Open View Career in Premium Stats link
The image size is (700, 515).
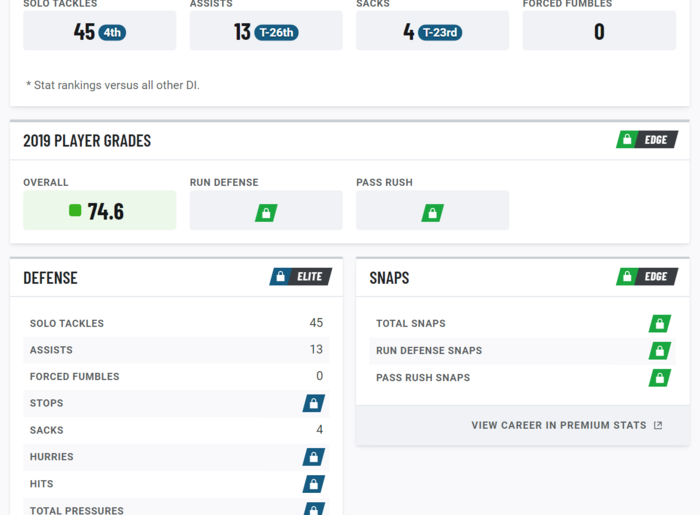tap(567, 425)
